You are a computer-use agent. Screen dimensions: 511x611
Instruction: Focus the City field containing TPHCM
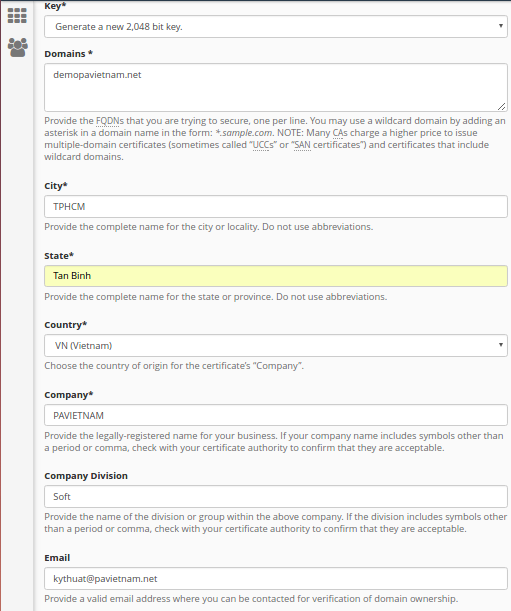click(x=276, y=207)
